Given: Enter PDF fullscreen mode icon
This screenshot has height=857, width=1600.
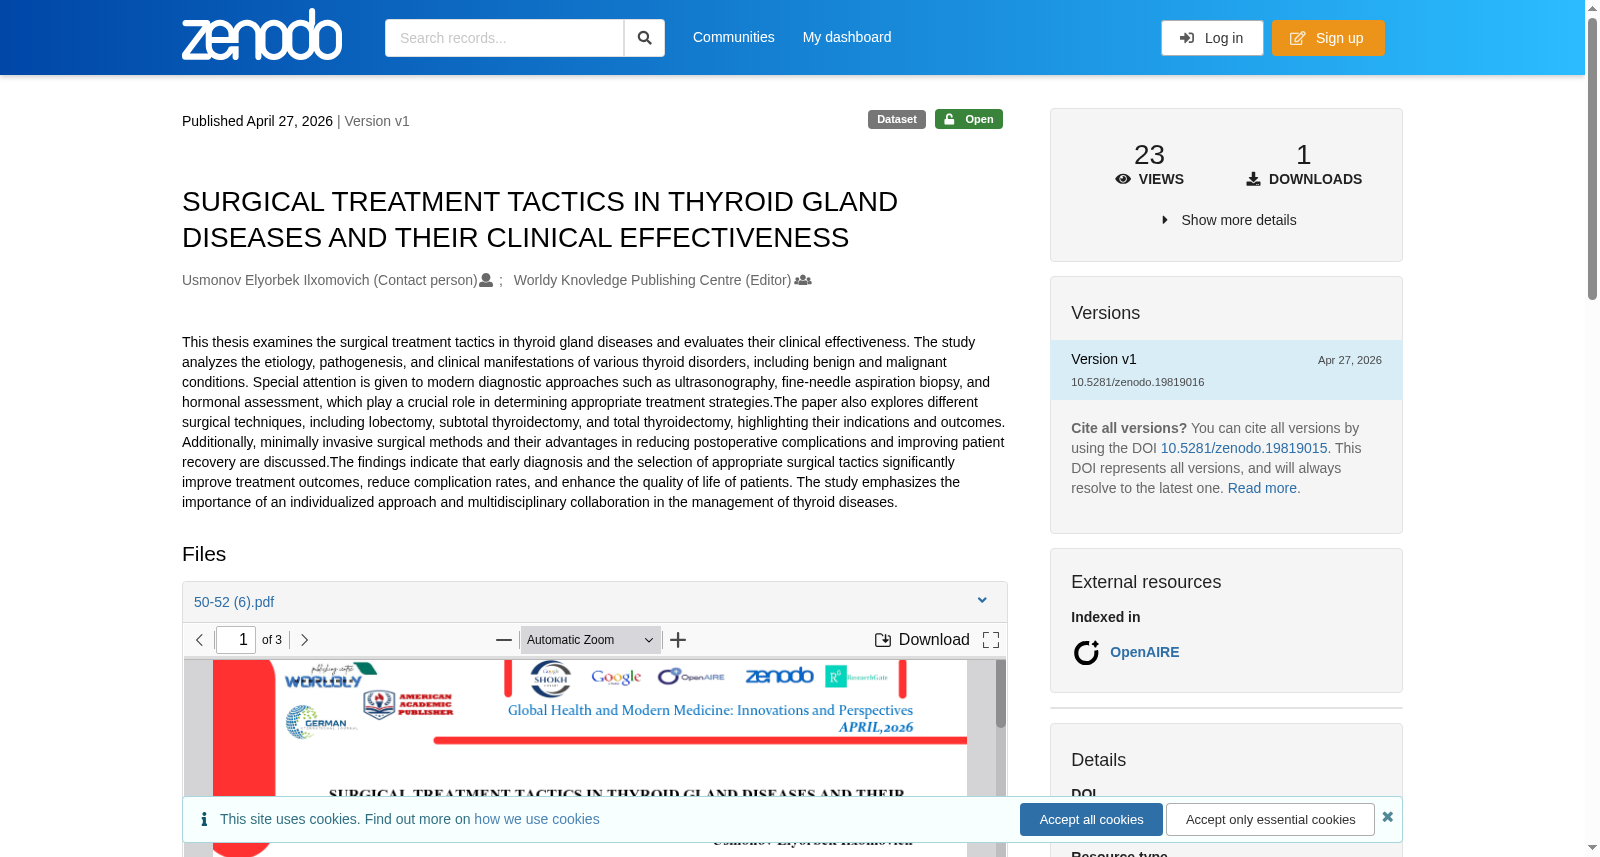Looking at the screenshot, I should [991, 640].
